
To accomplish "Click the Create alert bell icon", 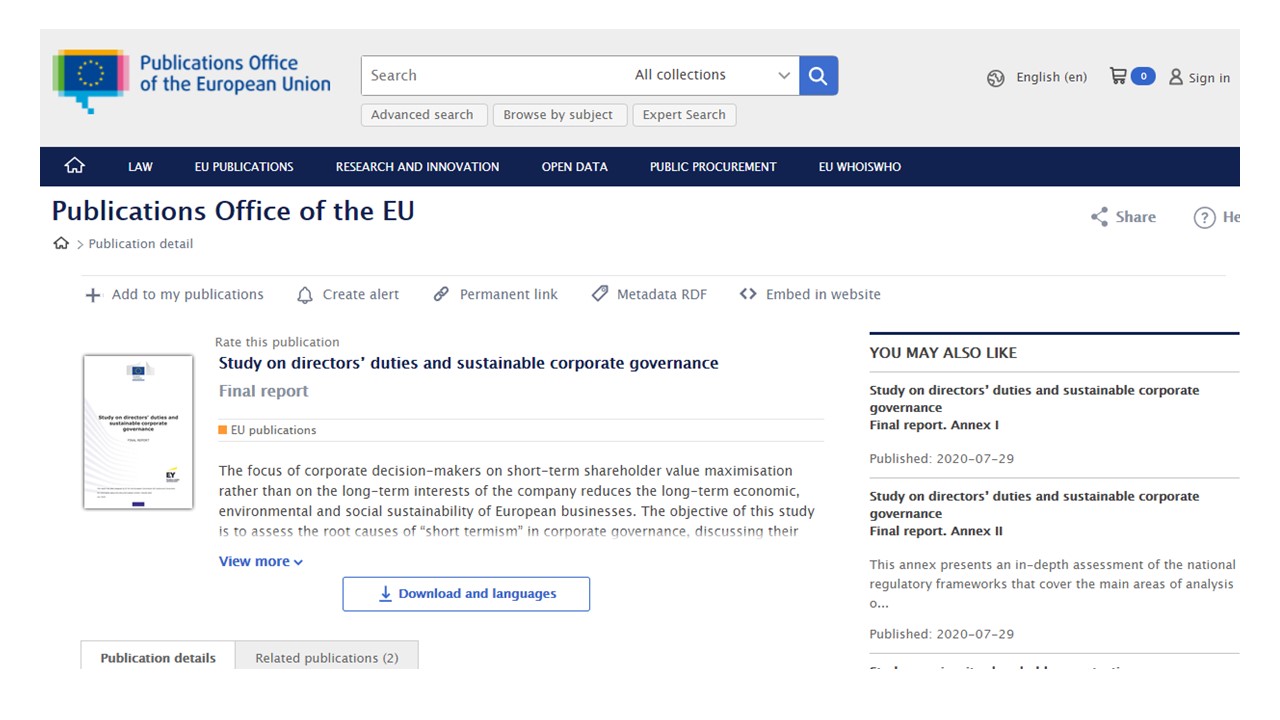I will [305, 295].
